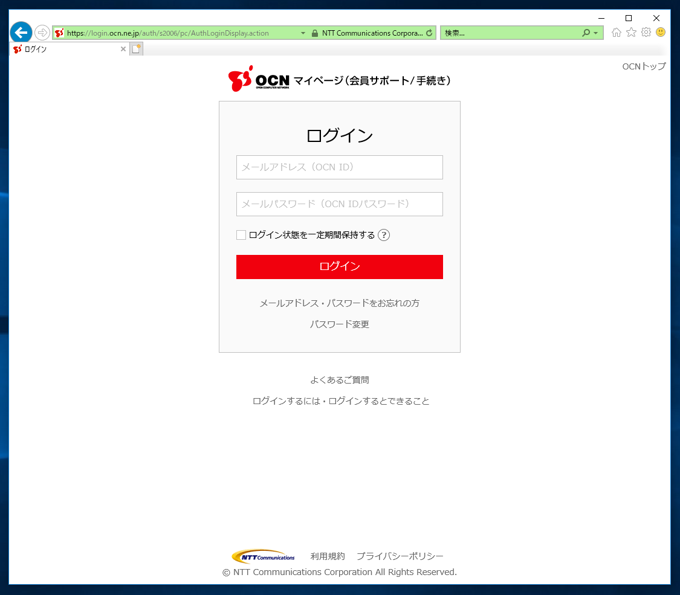Click the OCN logo at the page top

258,79
